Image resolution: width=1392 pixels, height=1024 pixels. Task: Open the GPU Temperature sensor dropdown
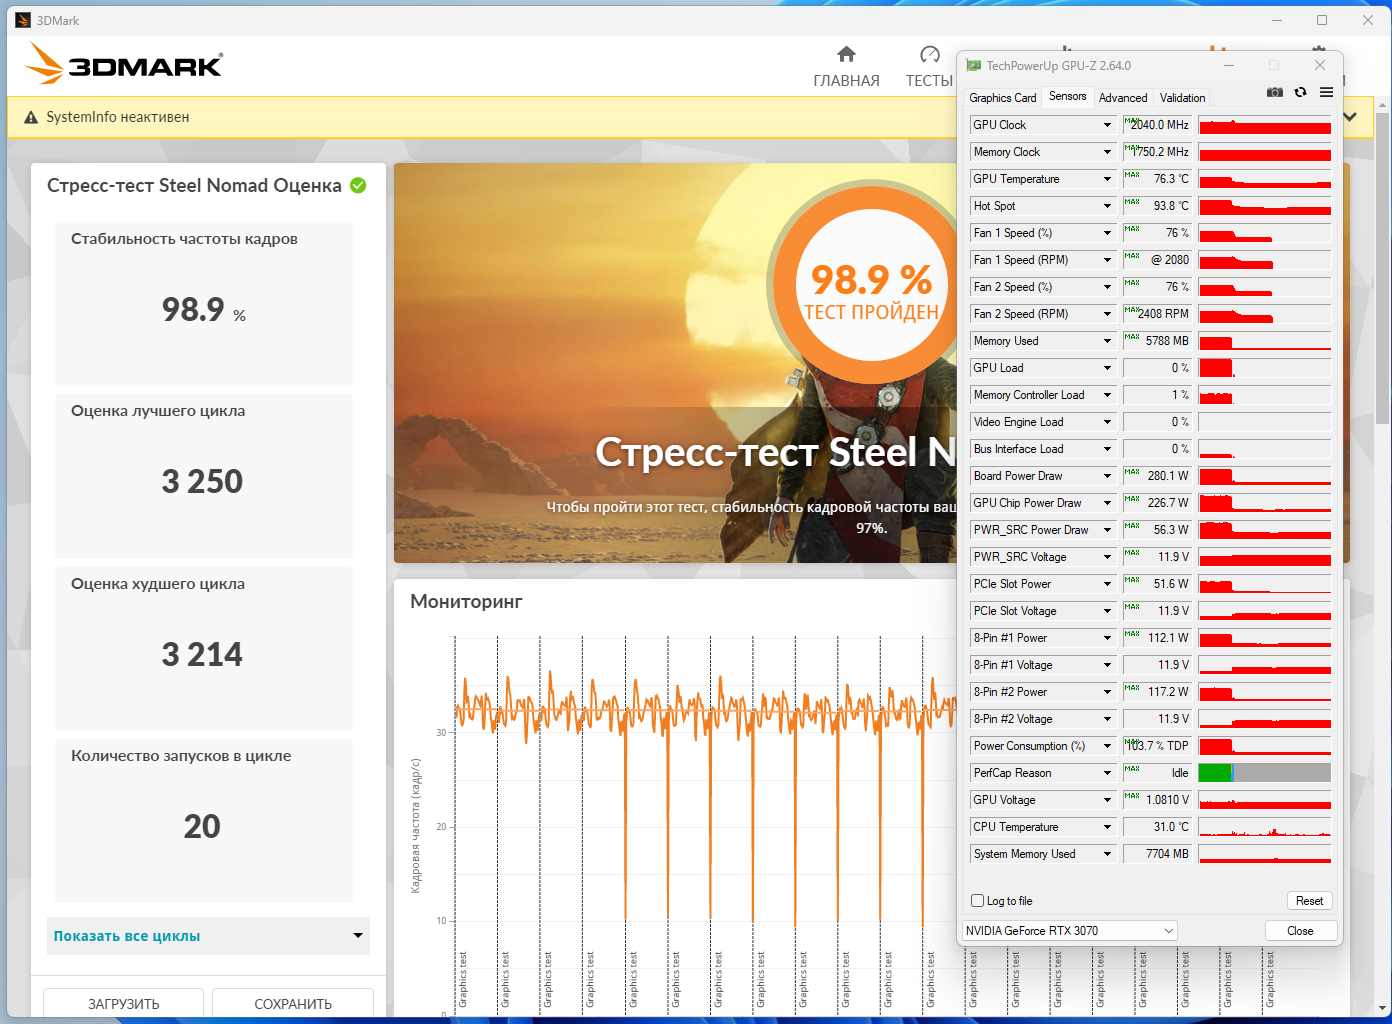[1108, 179]
